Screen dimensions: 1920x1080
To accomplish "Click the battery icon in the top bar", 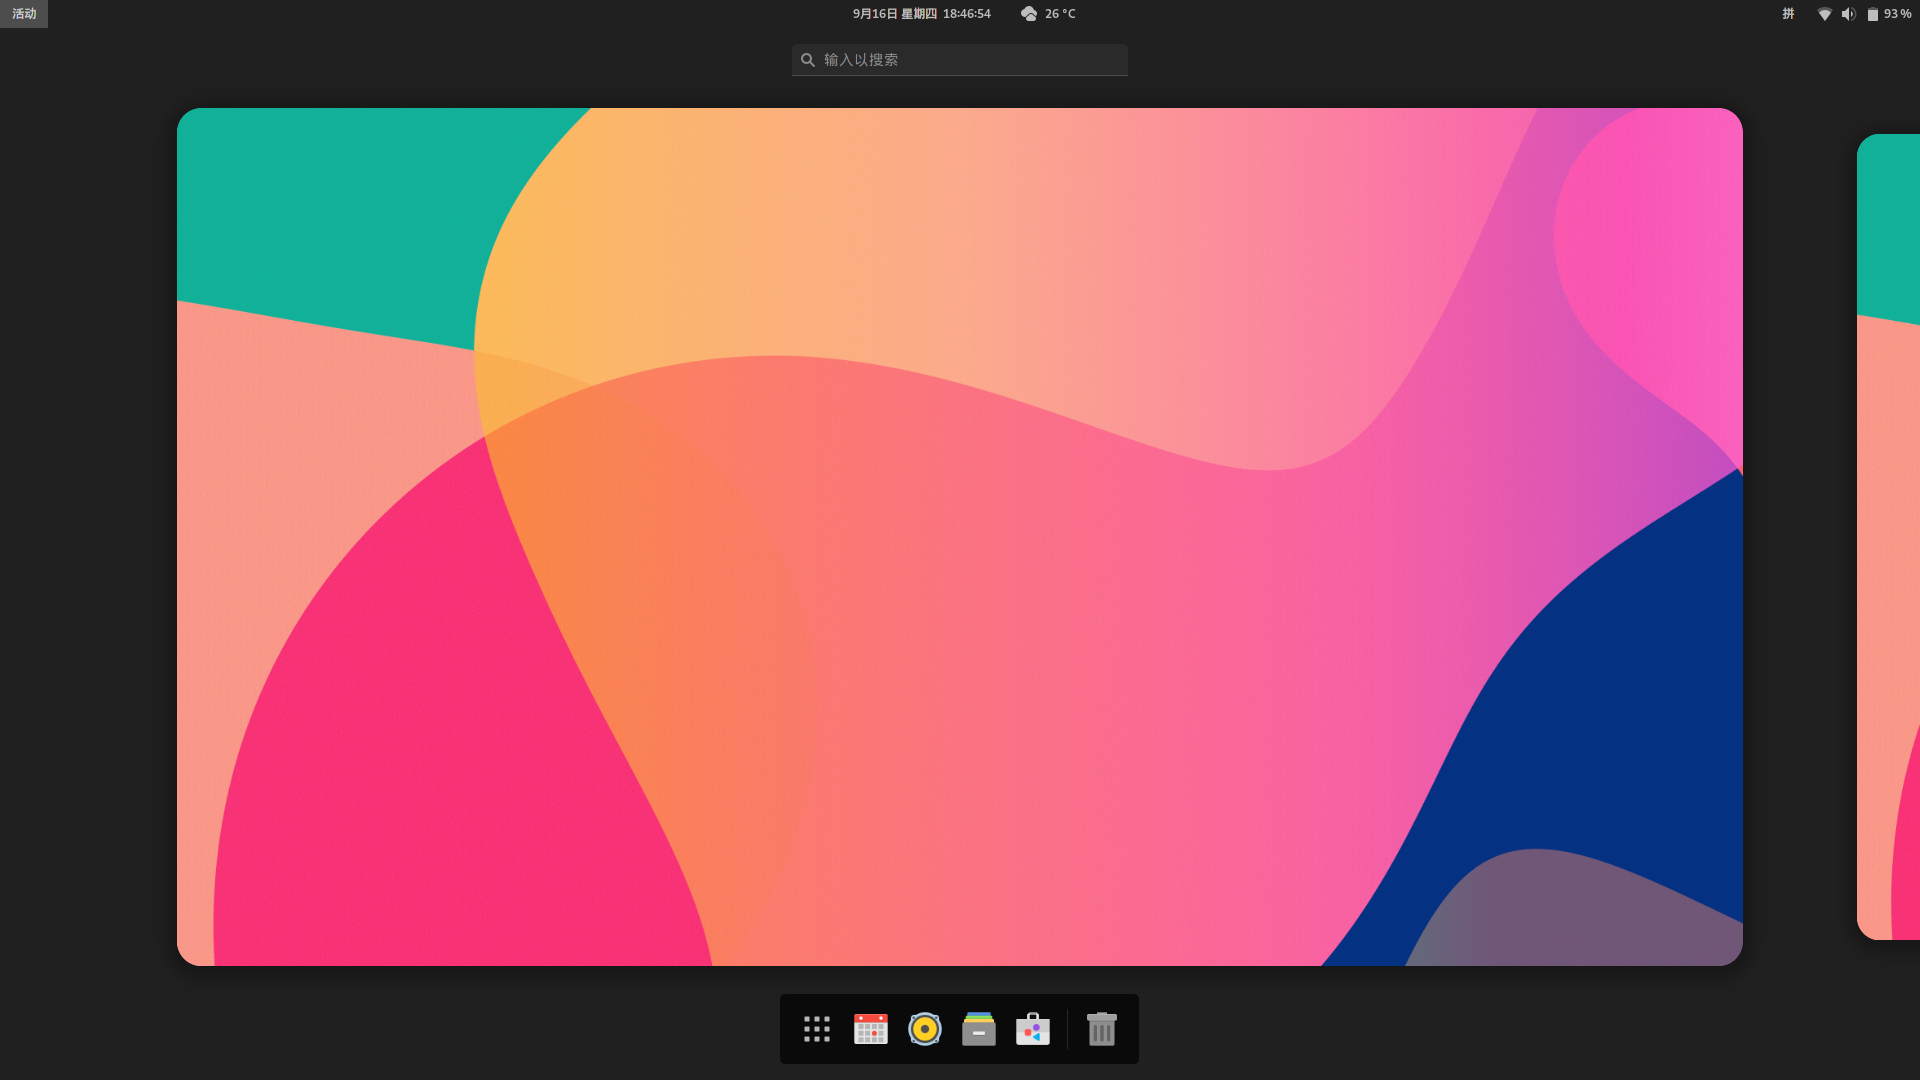I will (x=1872, y=14).
